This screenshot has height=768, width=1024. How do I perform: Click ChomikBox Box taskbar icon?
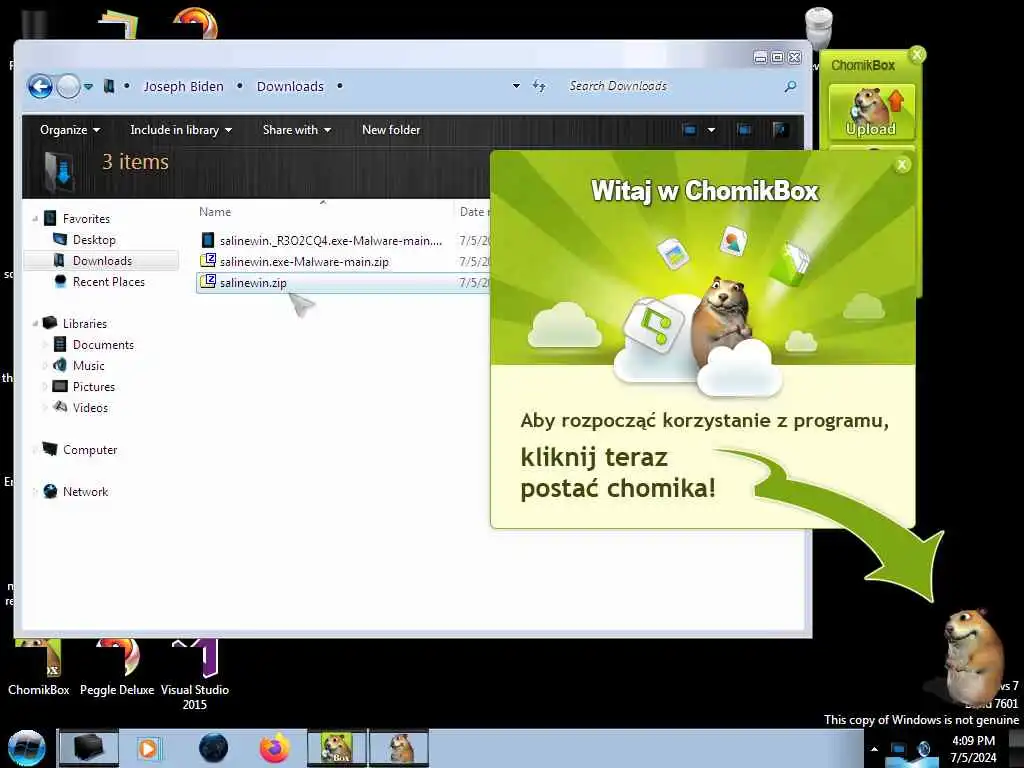[337, 748]
